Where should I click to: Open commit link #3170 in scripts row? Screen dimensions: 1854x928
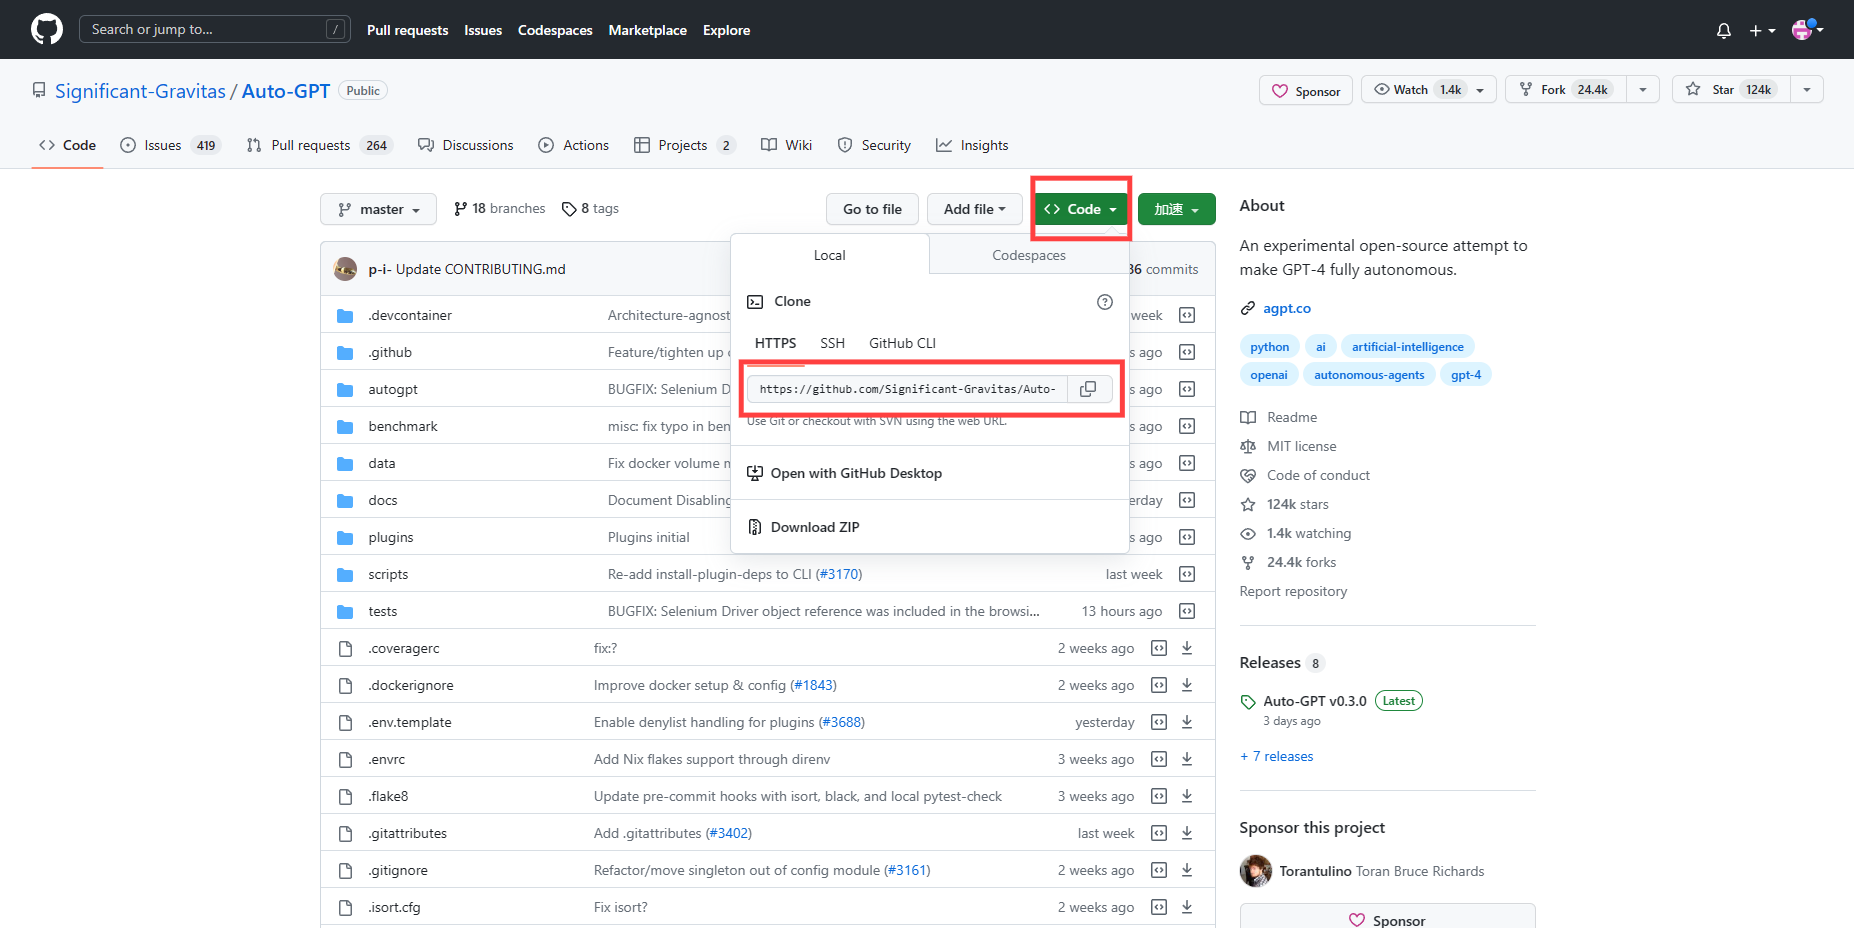839,574
